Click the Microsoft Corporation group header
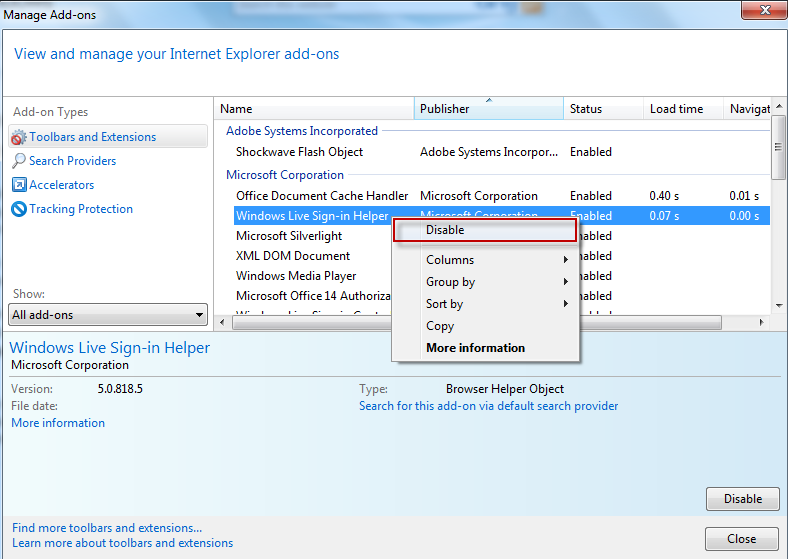Screen dimensions: 788x559 point(285,175)
